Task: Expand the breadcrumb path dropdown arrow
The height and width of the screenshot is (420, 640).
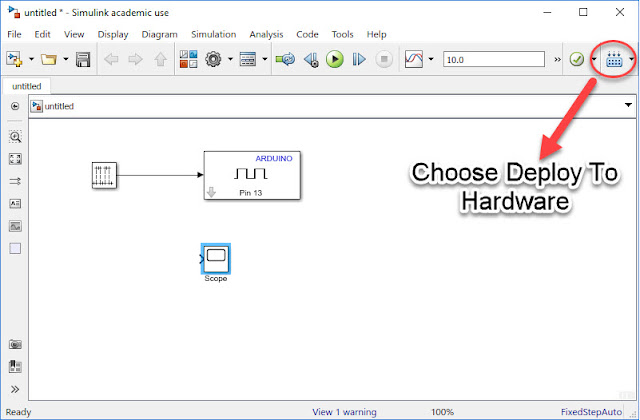Action: click(x=629, y=105)
